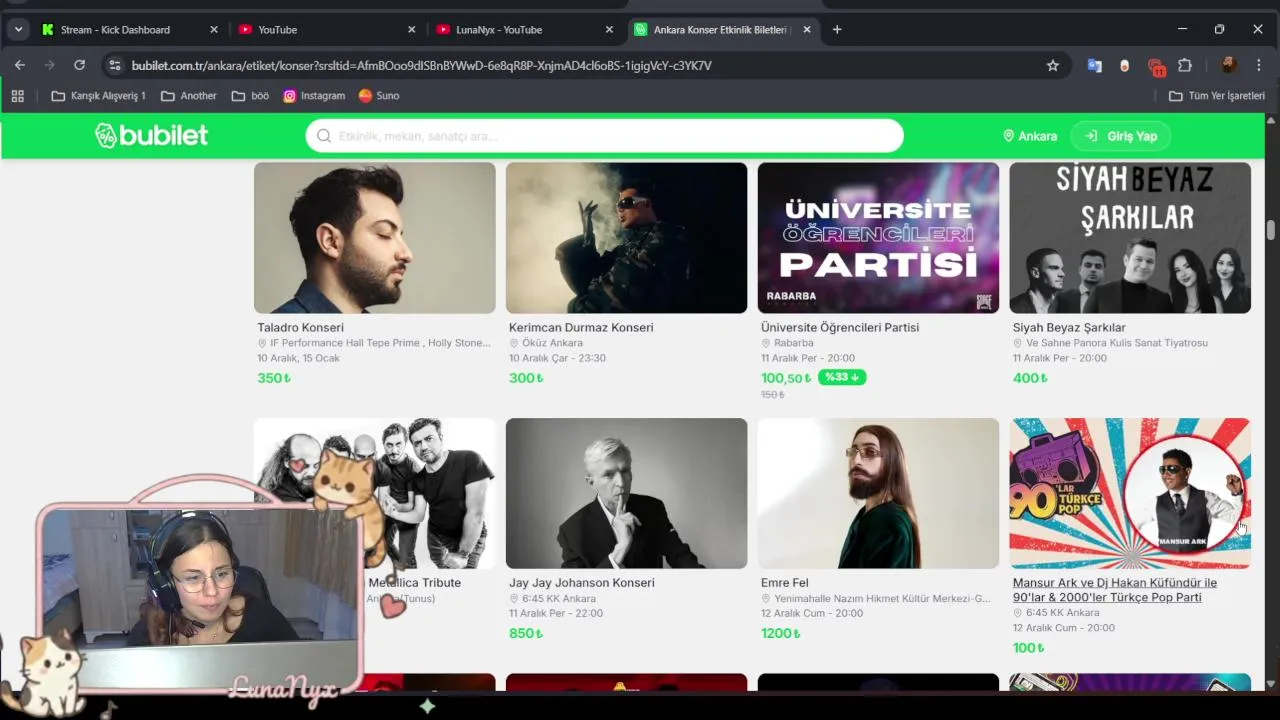The width and height of the screenshot is (1280, 720).
Task: Click the 1200₺ price under Emre Fel
Action: 781,633
